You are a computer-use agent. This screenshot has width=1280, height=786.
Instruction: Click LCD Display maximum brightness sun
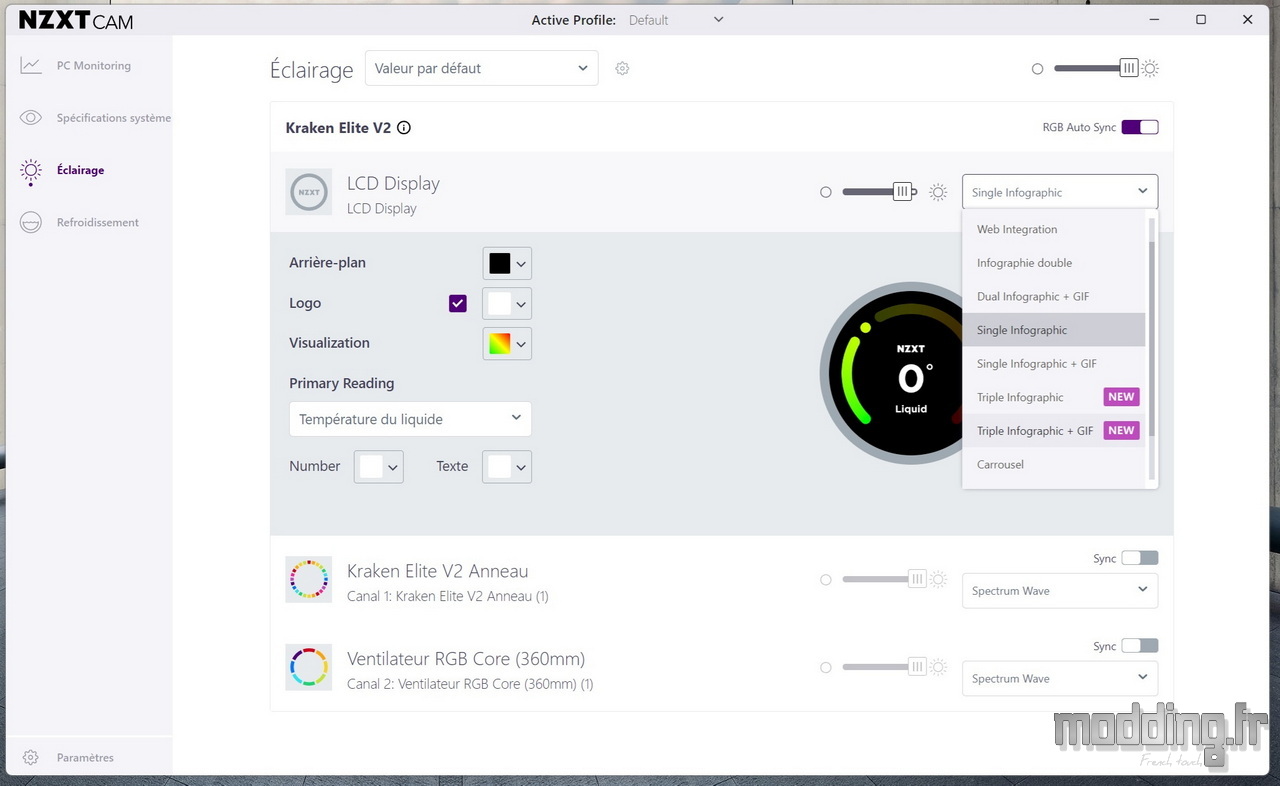point(938,192)
